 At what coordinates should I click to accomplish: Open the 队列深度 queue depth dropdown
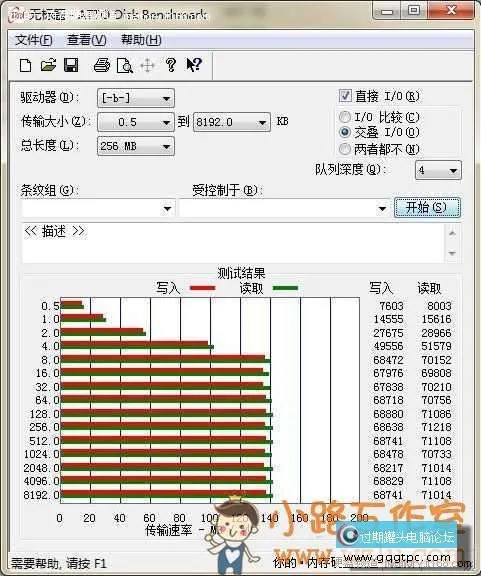(438, 170)
